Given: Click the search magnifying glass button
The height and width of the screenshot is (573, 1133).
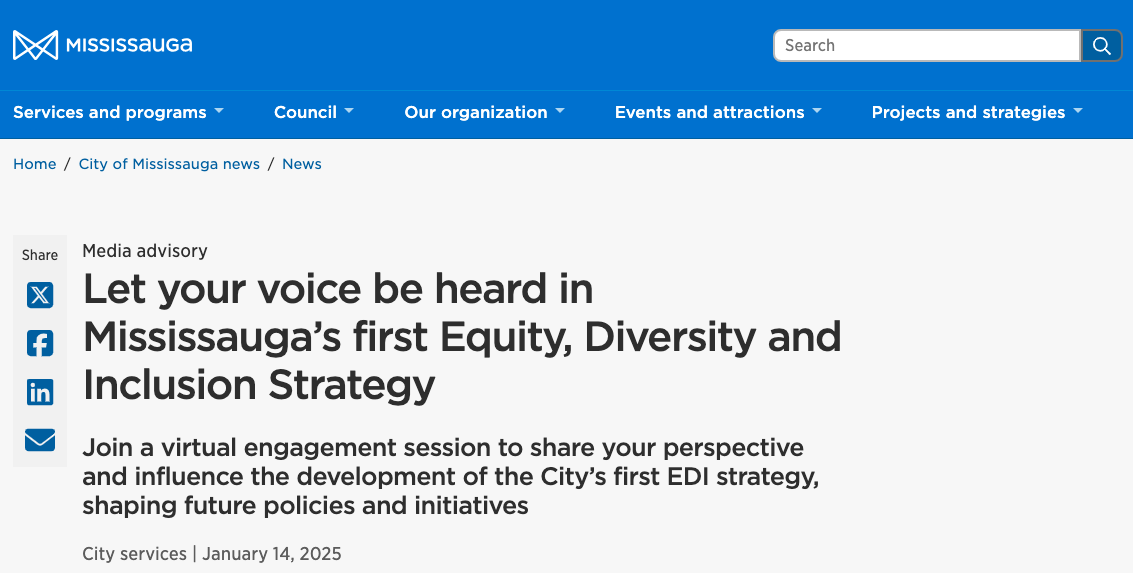Looking at the screenshot, I should click(1101, 46).
